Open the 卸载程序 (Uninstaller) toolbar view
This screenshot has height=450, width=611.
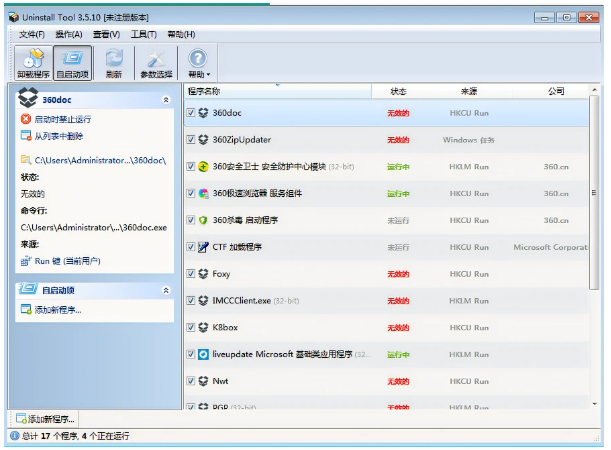[33, 63]
